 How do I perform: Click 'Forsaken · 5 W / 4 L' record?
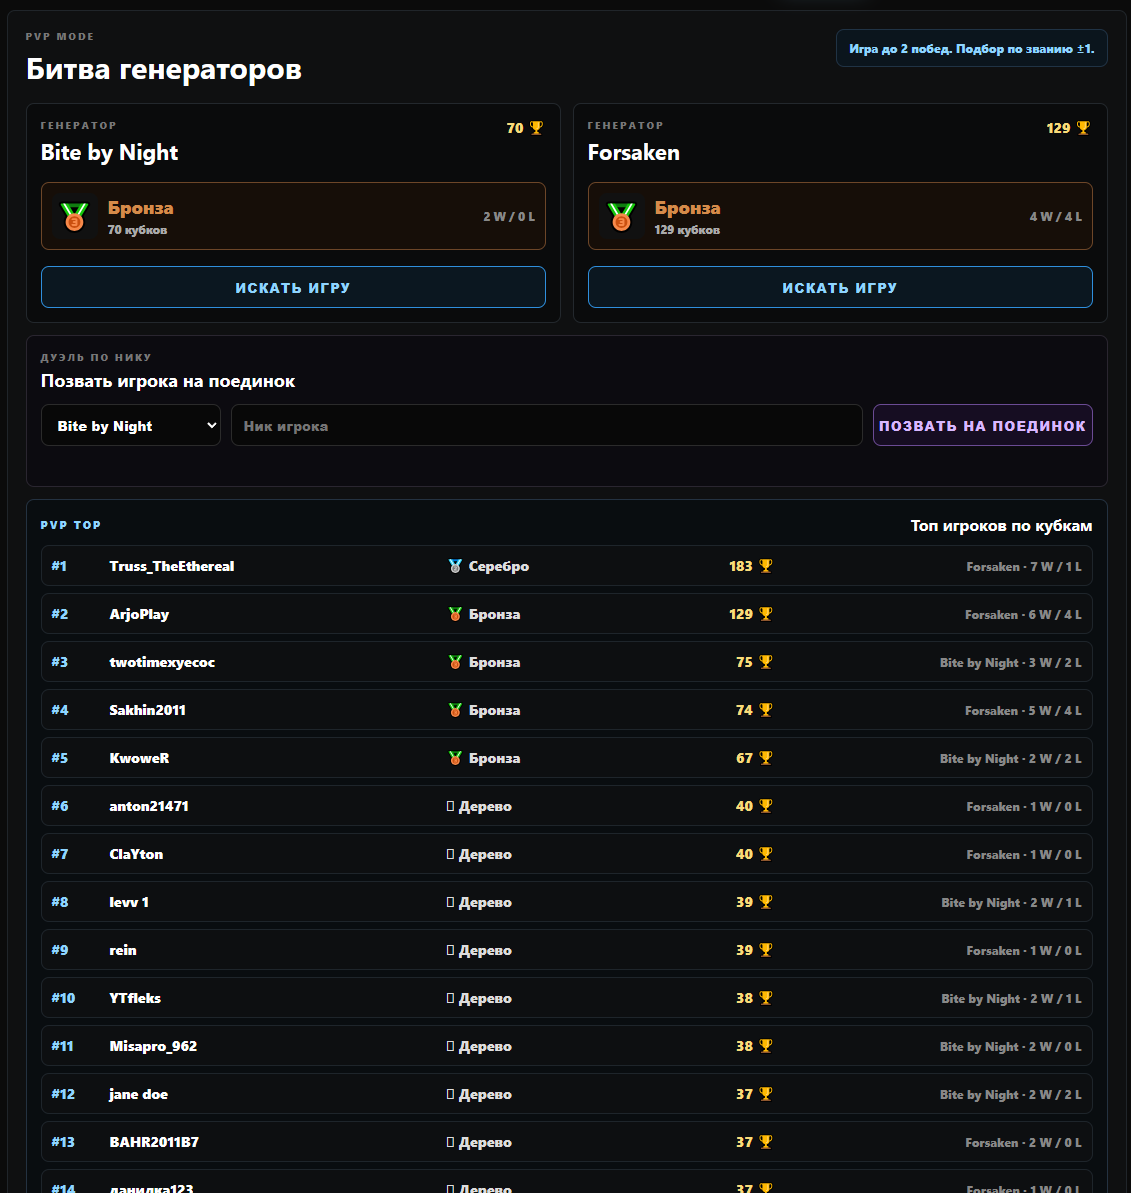1023,710
